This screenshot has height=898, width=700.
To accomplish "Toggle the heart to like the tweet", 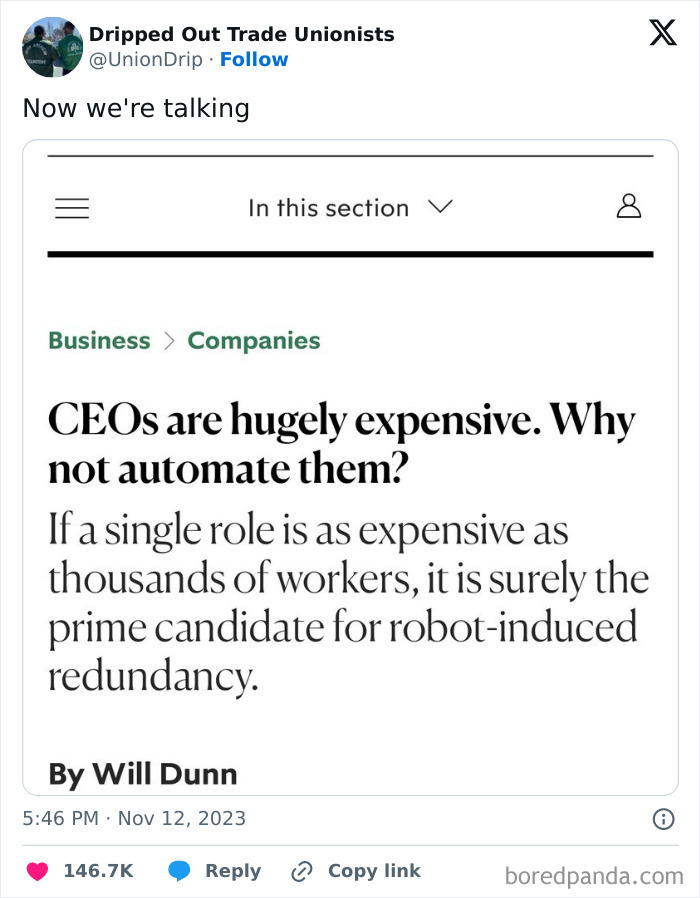I will point(35,870).
